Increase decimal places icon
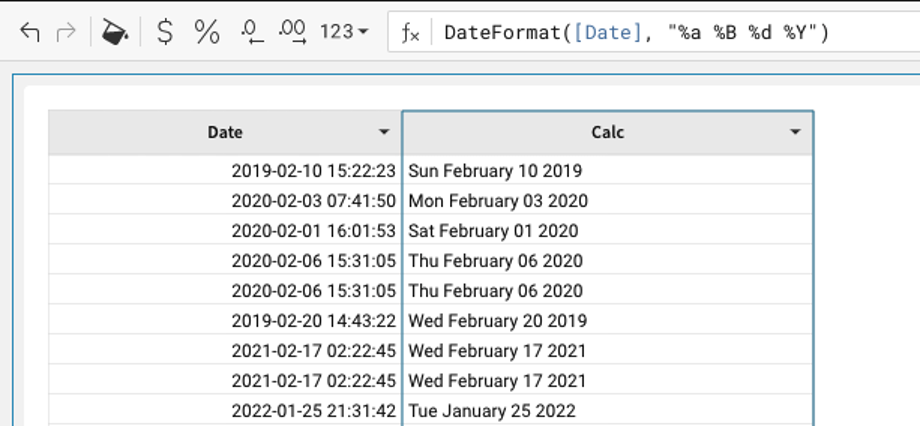The width and height of the screenshot is (920, 426). click(292, 33)
